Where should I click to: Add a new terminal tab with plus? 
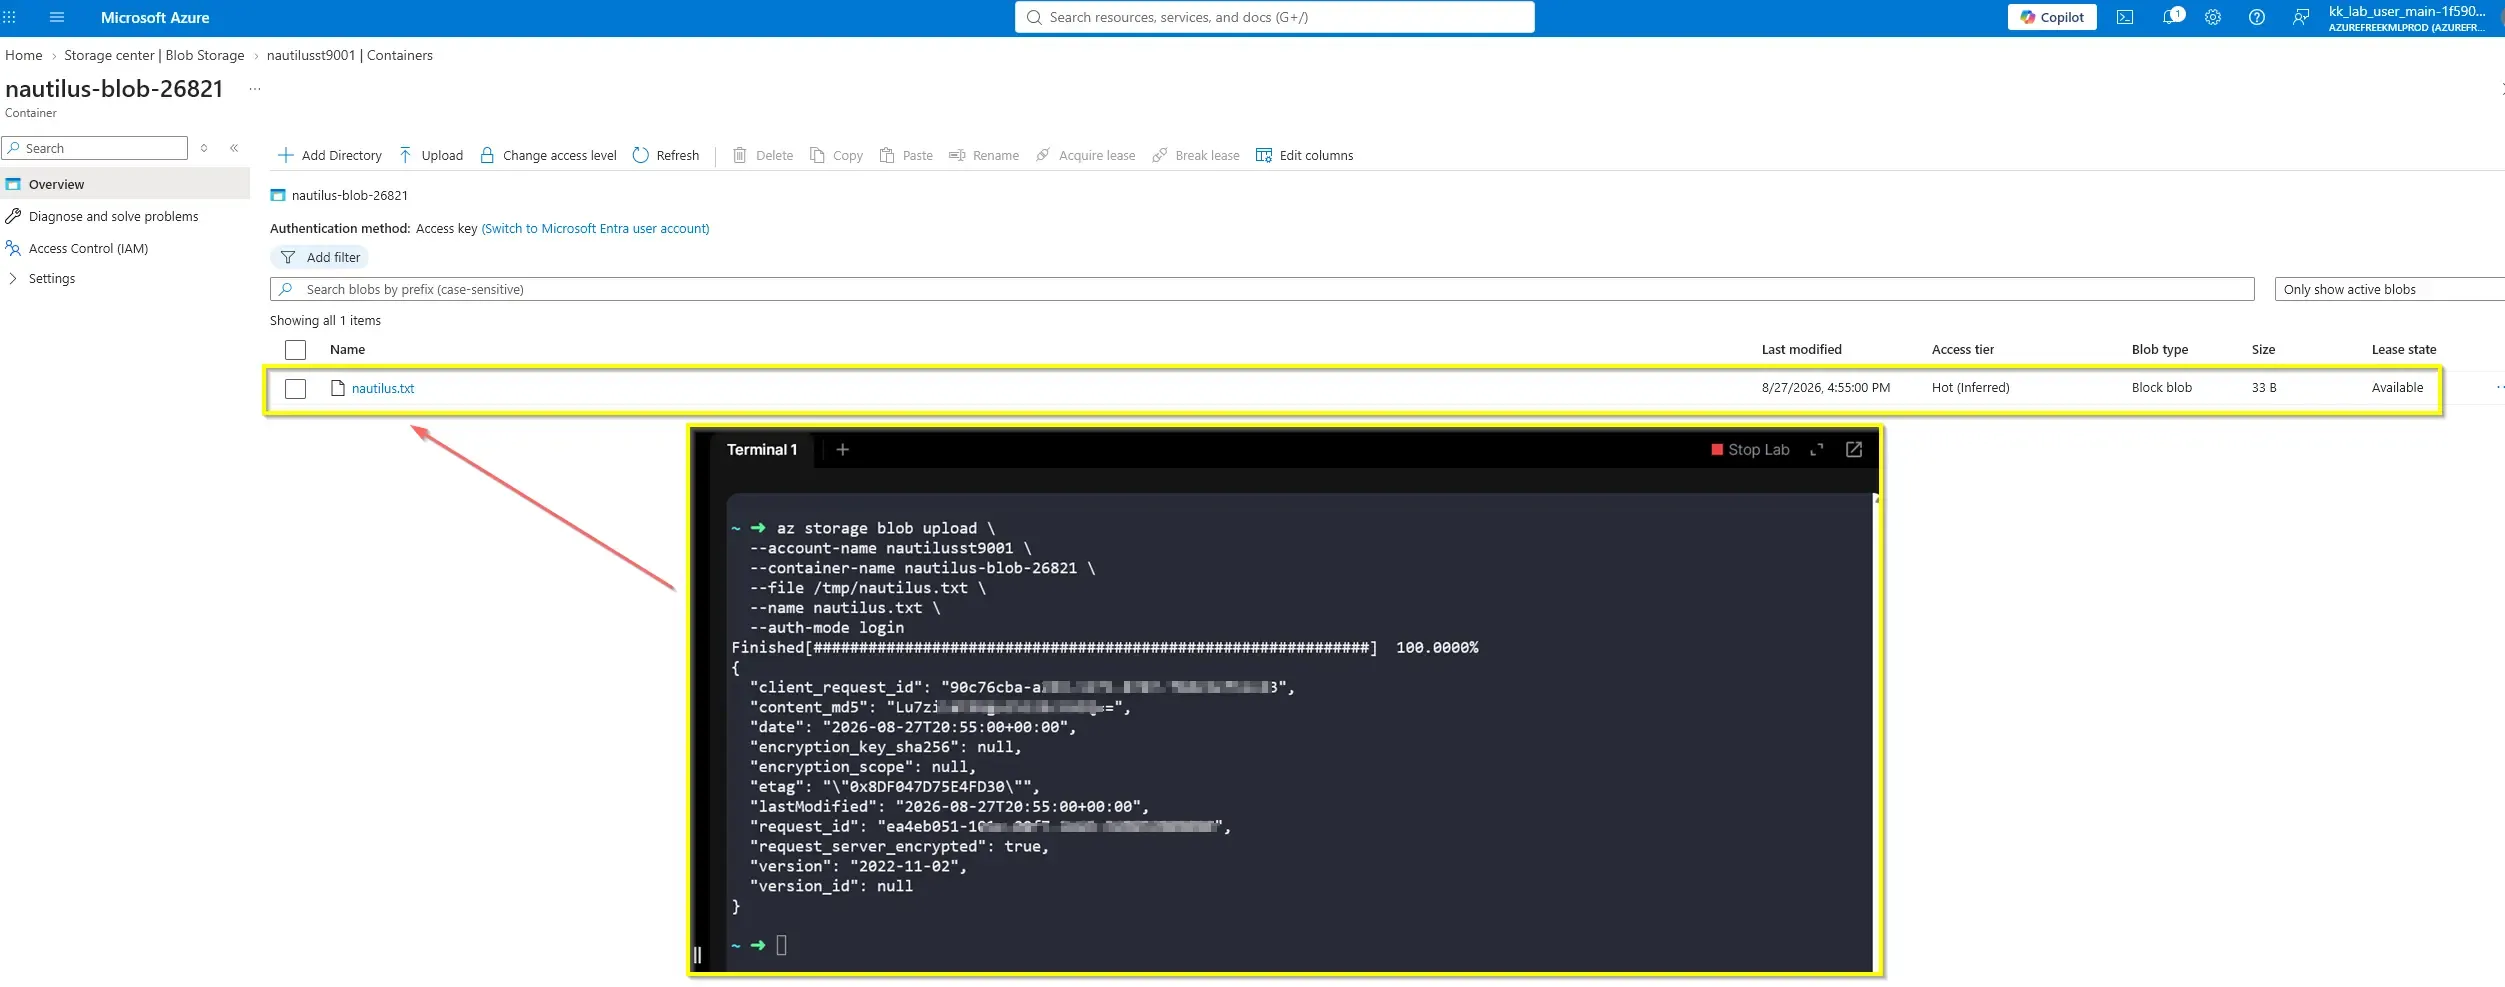[x=842, y=449]
